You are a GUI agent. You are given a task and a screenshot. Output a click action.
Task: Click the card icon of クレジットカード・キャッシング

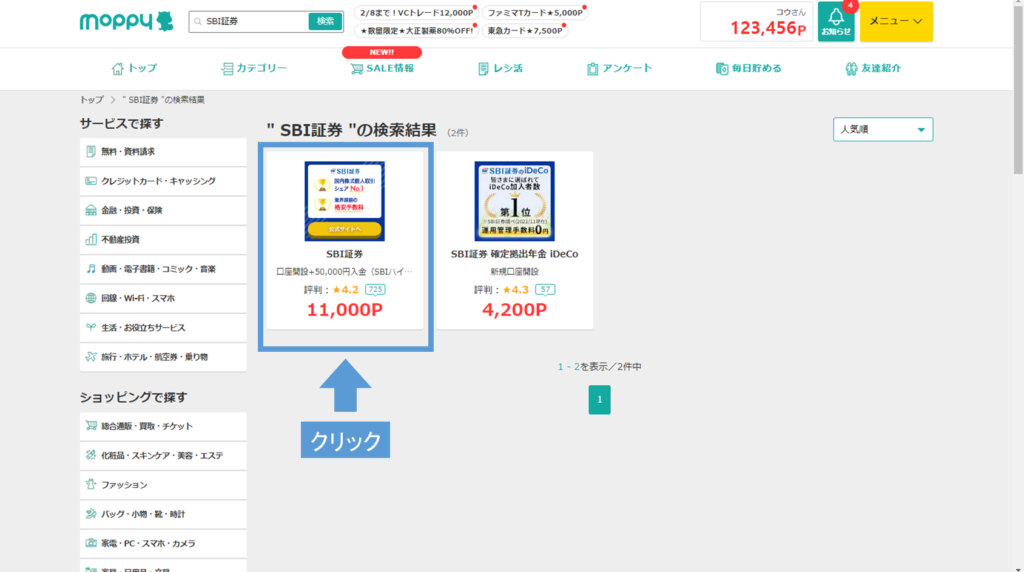91,181
